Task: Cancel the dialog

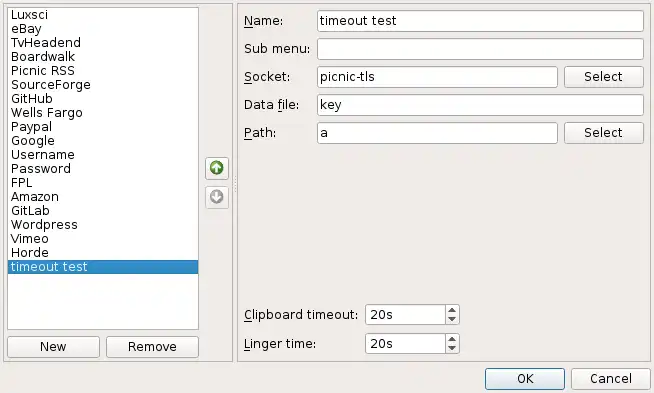Action: [611, 378]
